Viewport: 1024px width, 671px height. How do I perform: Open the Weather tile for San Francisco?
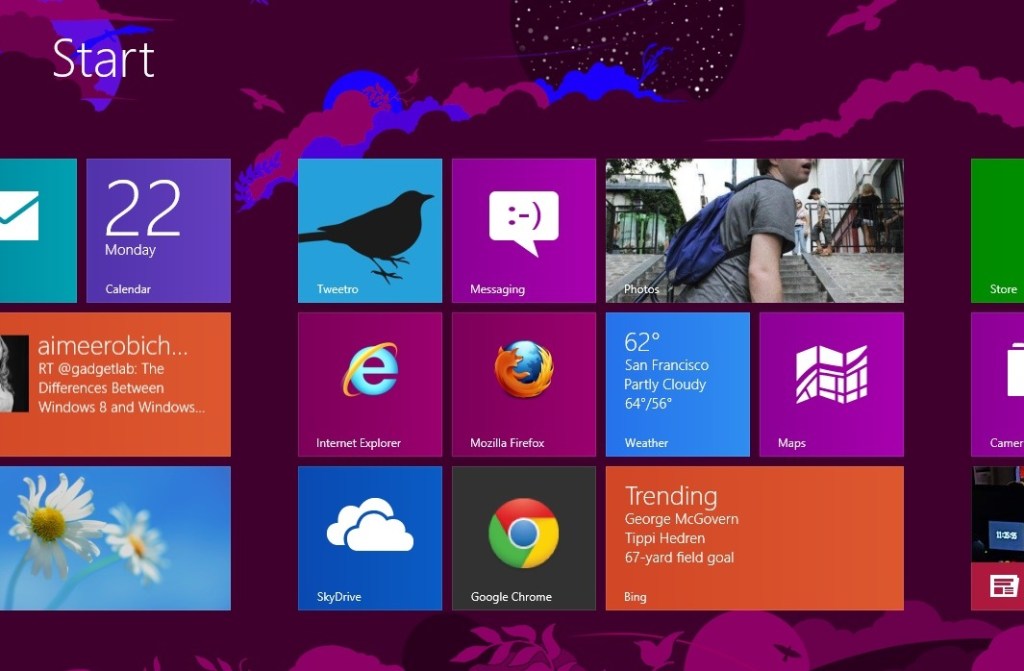[678, 384]
